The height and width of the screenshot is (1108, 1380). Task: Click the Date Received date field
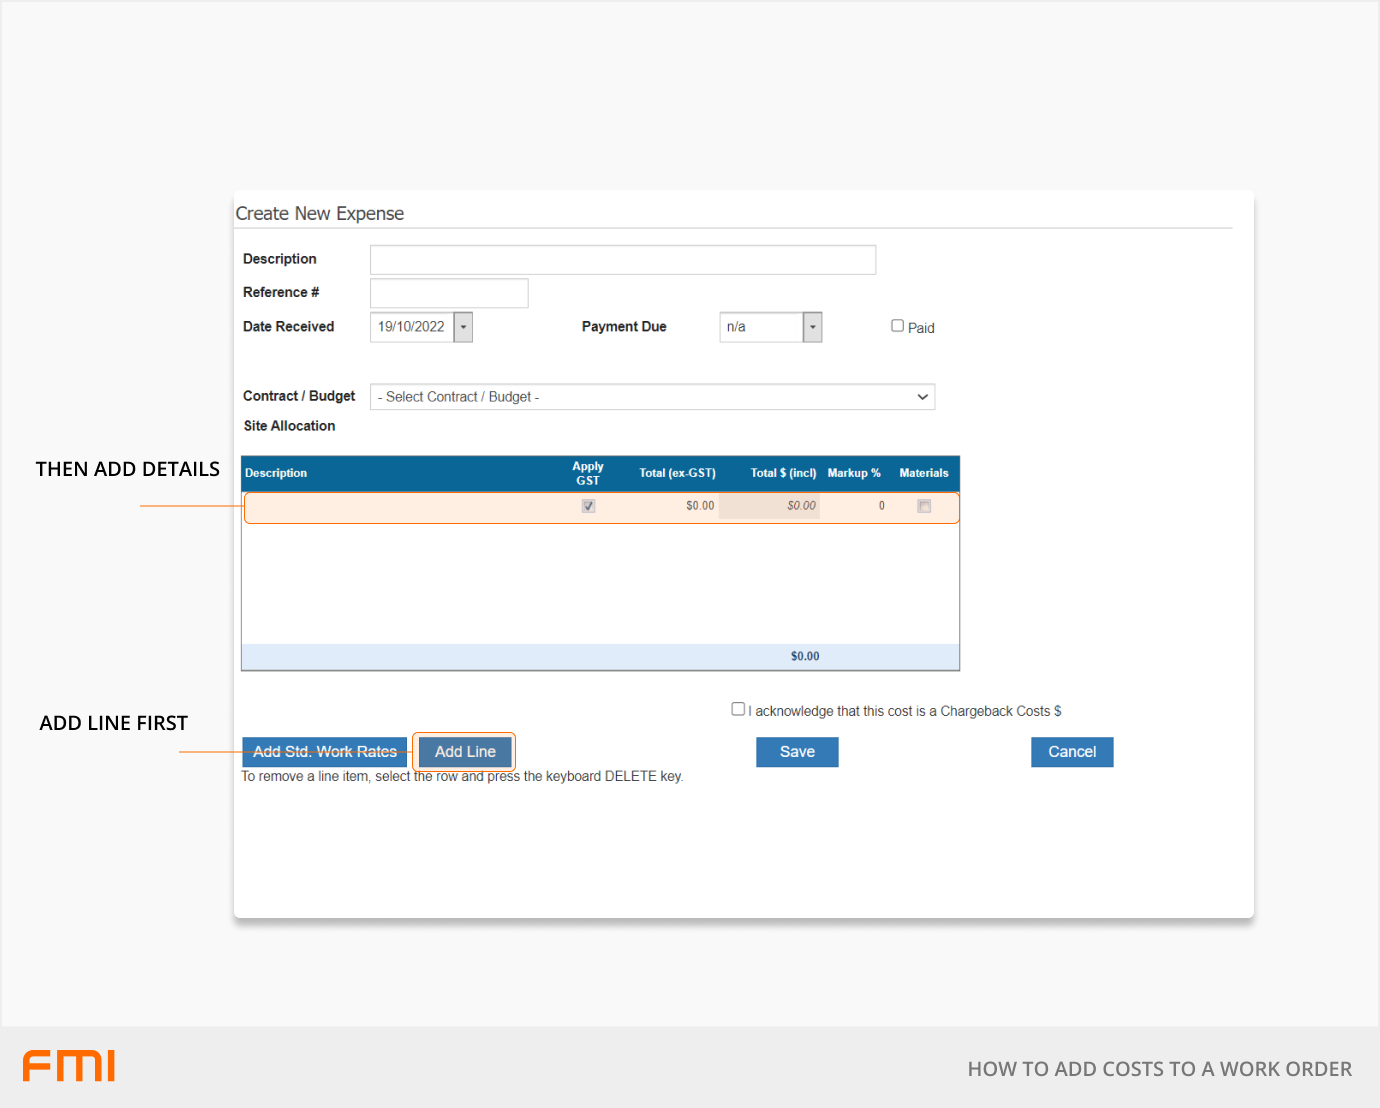tap(412, 327)
